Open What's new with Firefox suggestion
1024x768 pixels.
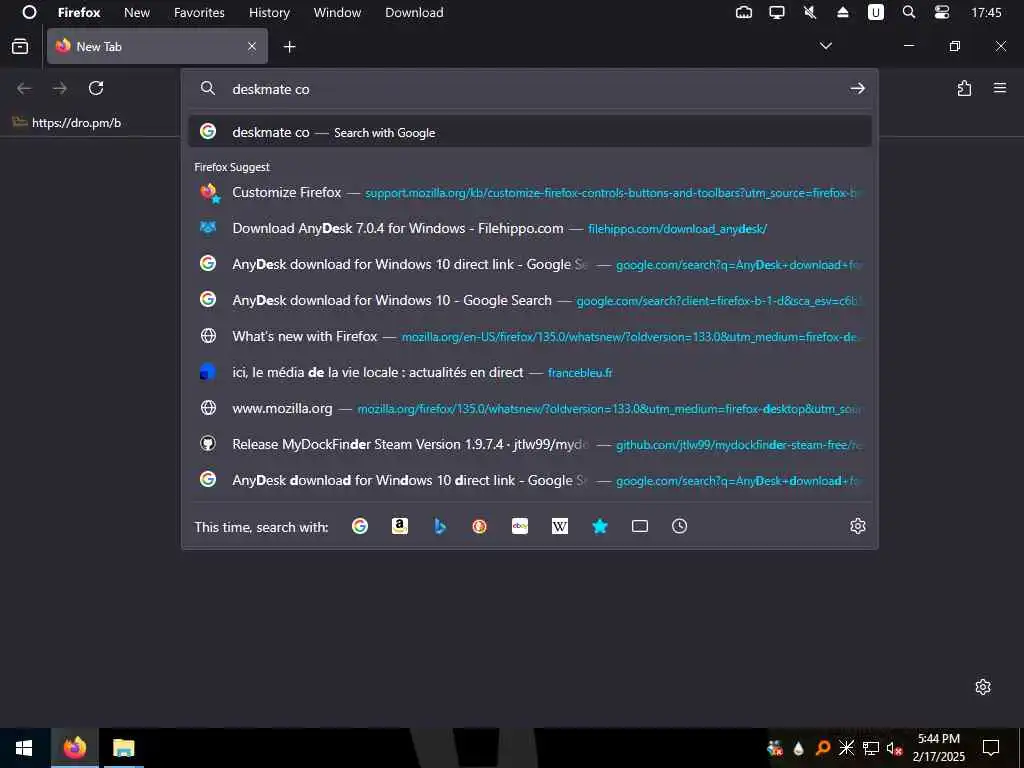[530, 336]
